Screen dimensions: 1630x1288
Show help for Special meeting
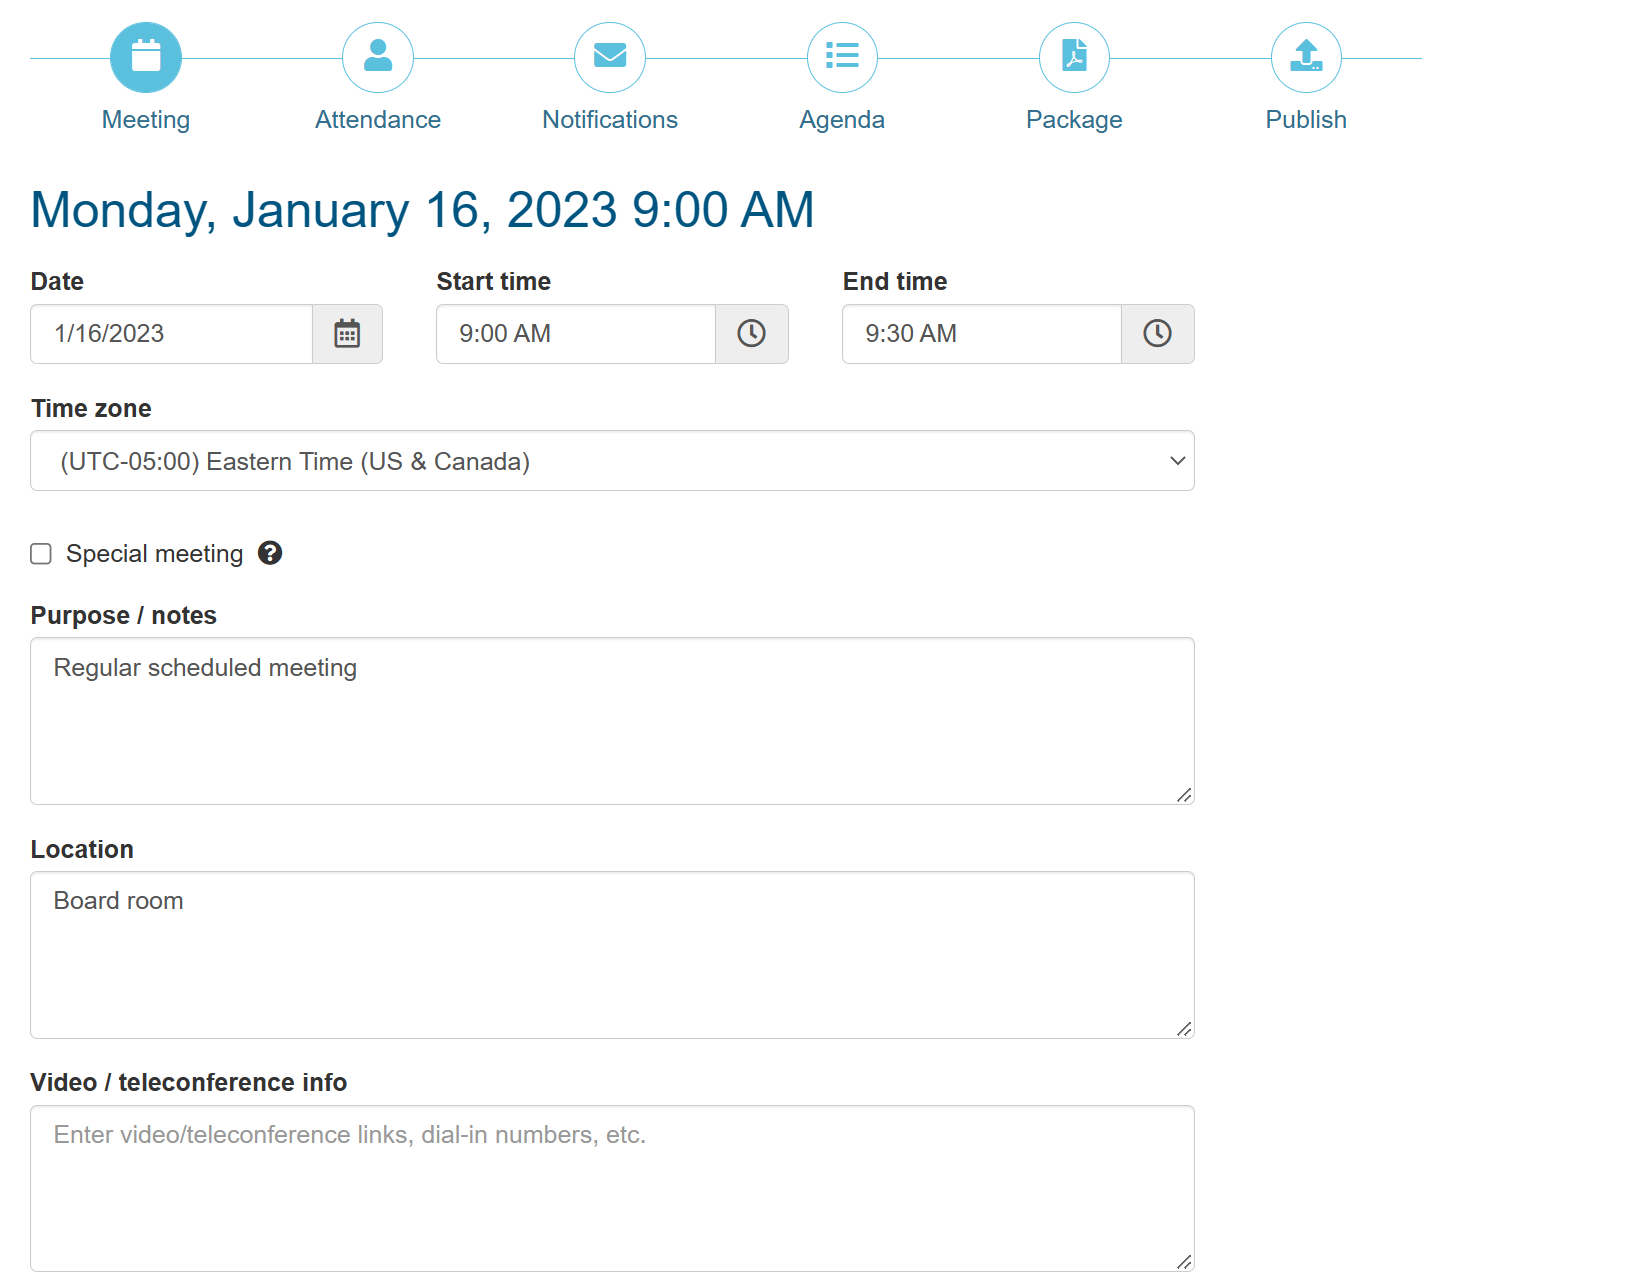pyautogui.click(x=270, y=553)
